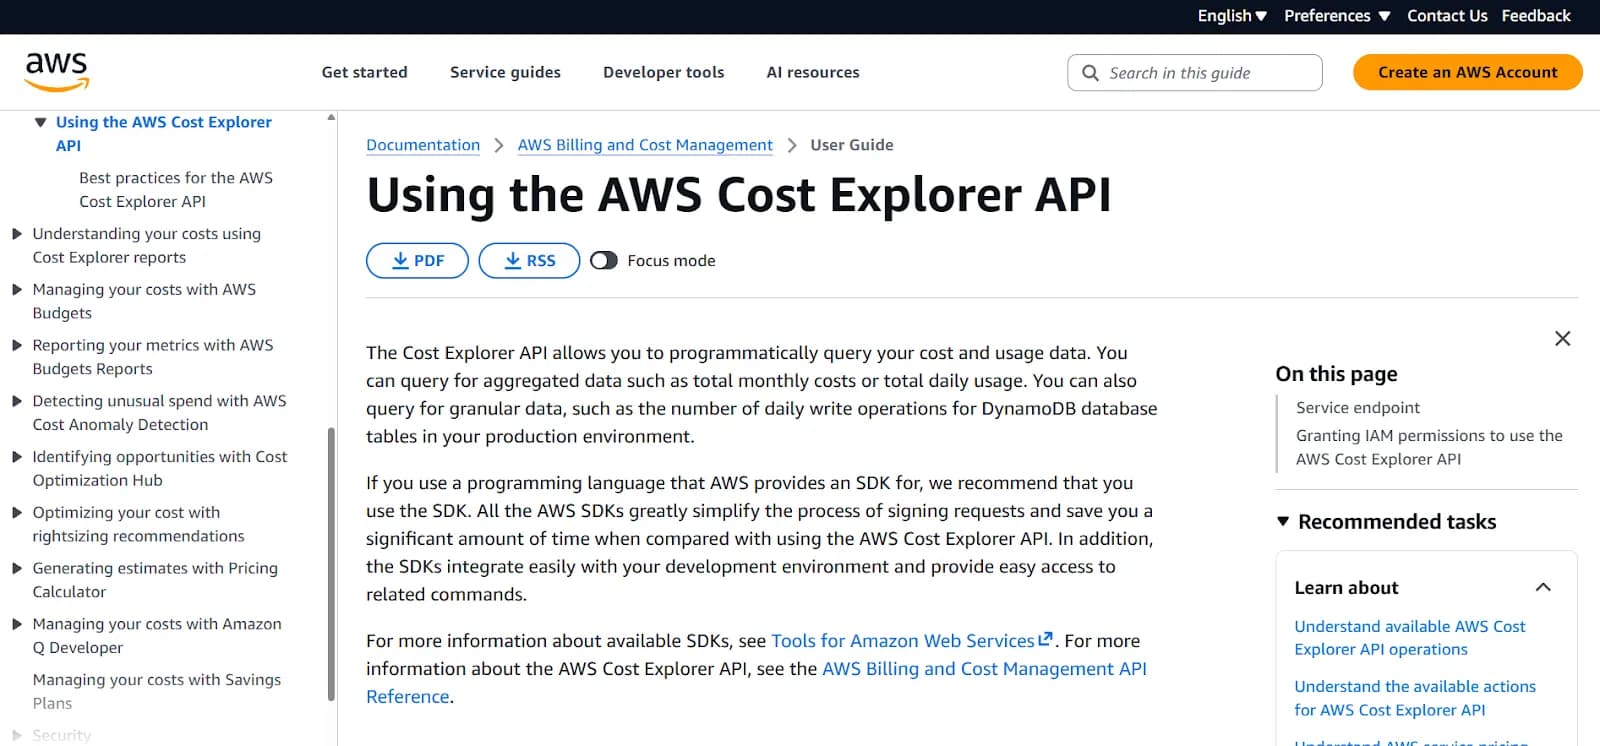Click Create an AWS Account button
1600x746 pixels.
[1467, 72]
